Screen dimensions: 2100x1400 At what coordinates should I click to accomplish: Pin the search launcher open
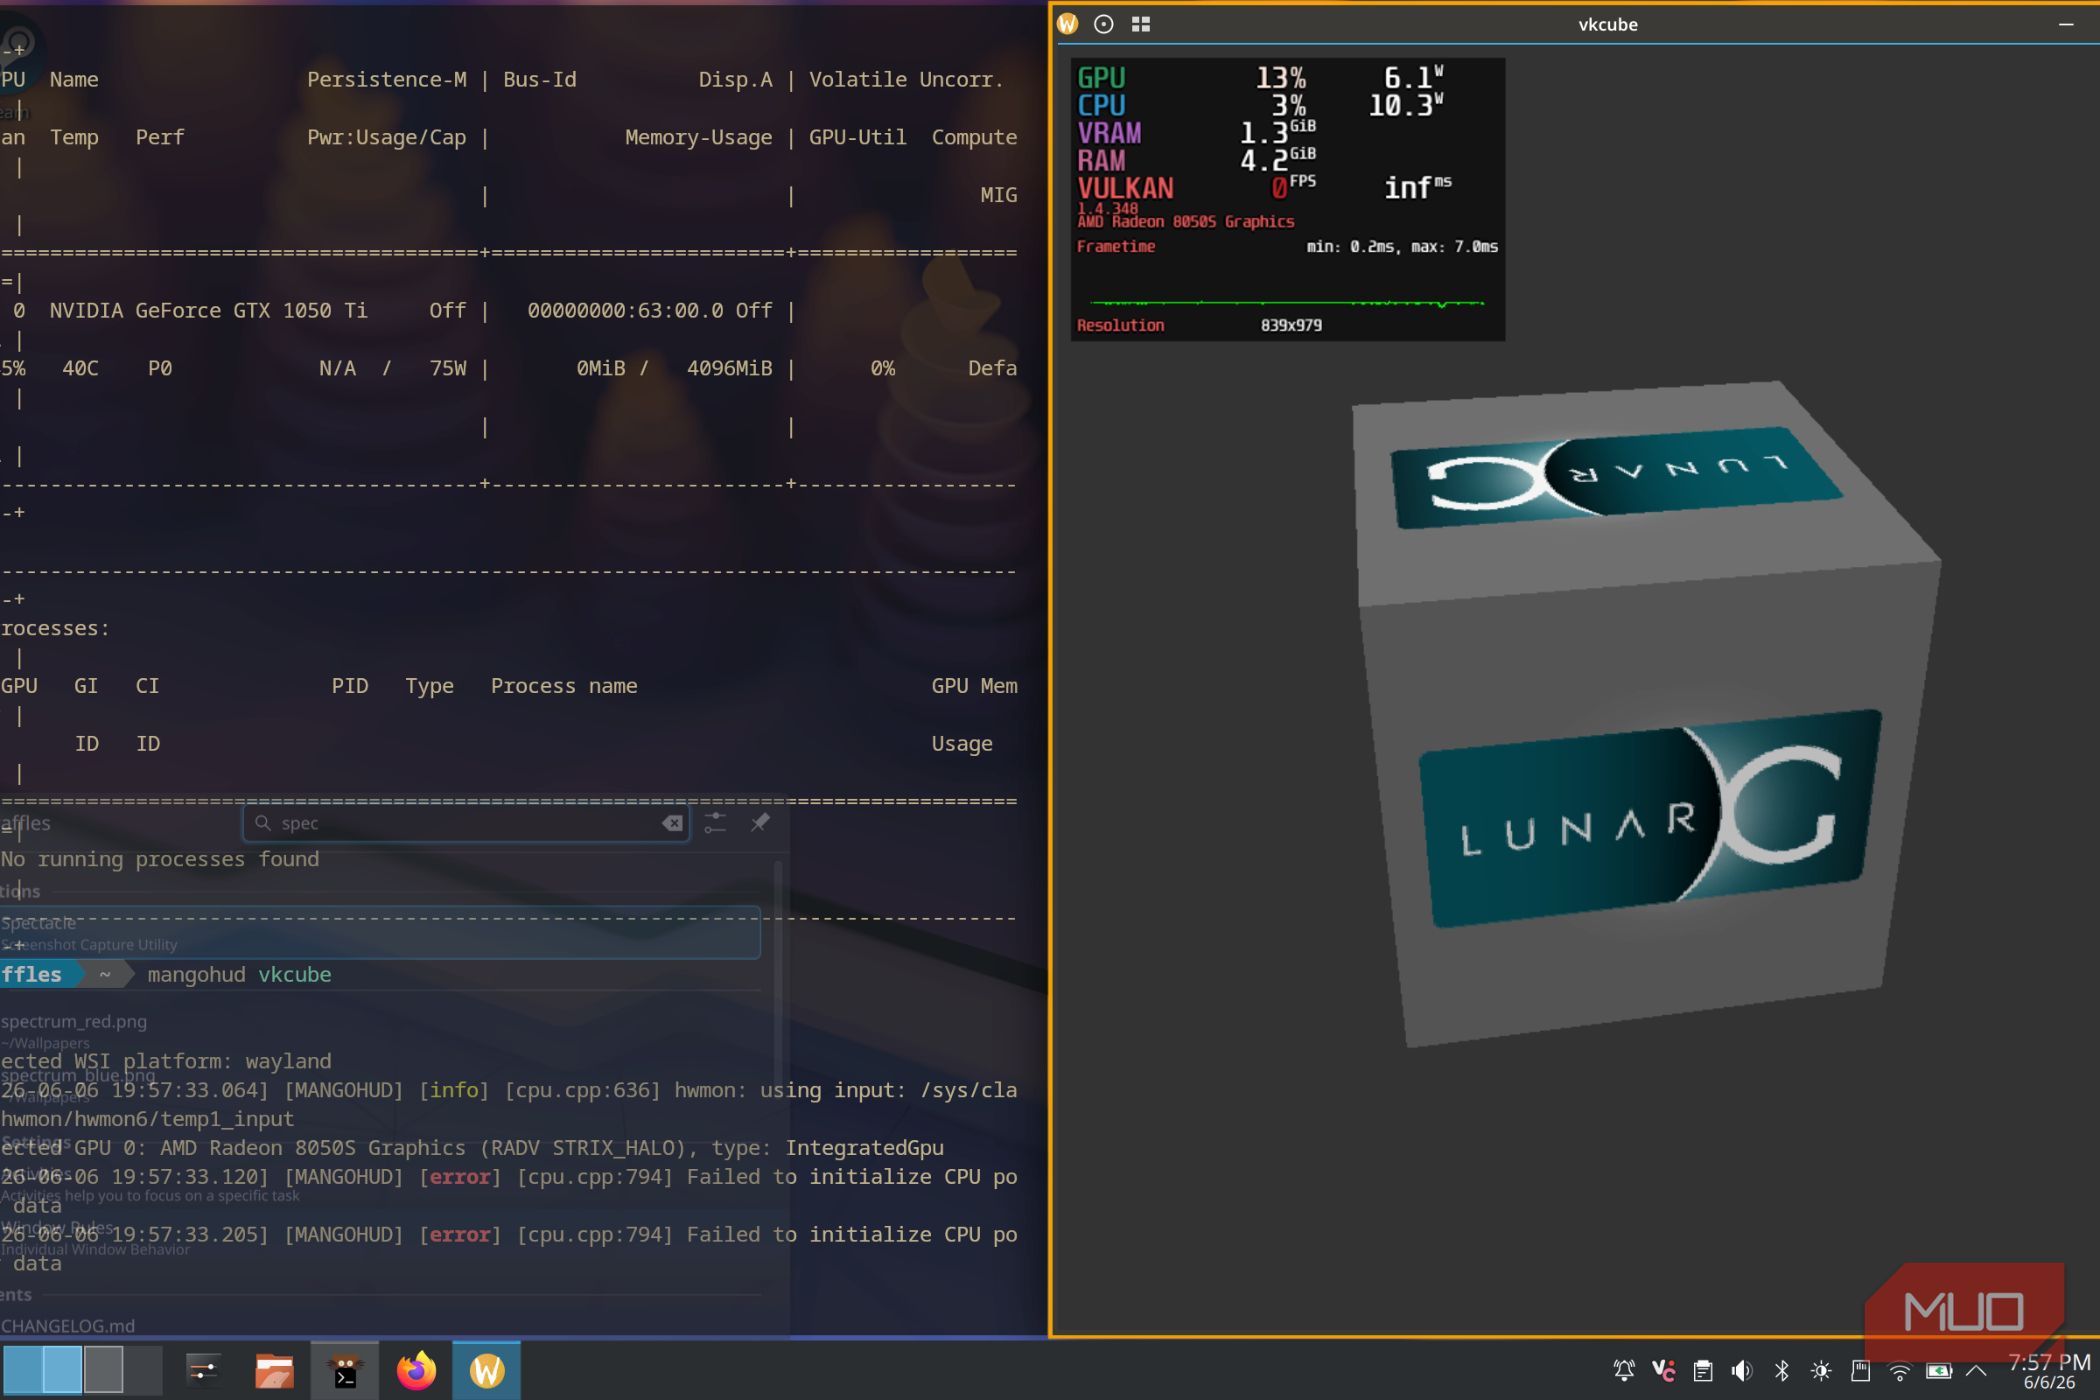[760, 822]
